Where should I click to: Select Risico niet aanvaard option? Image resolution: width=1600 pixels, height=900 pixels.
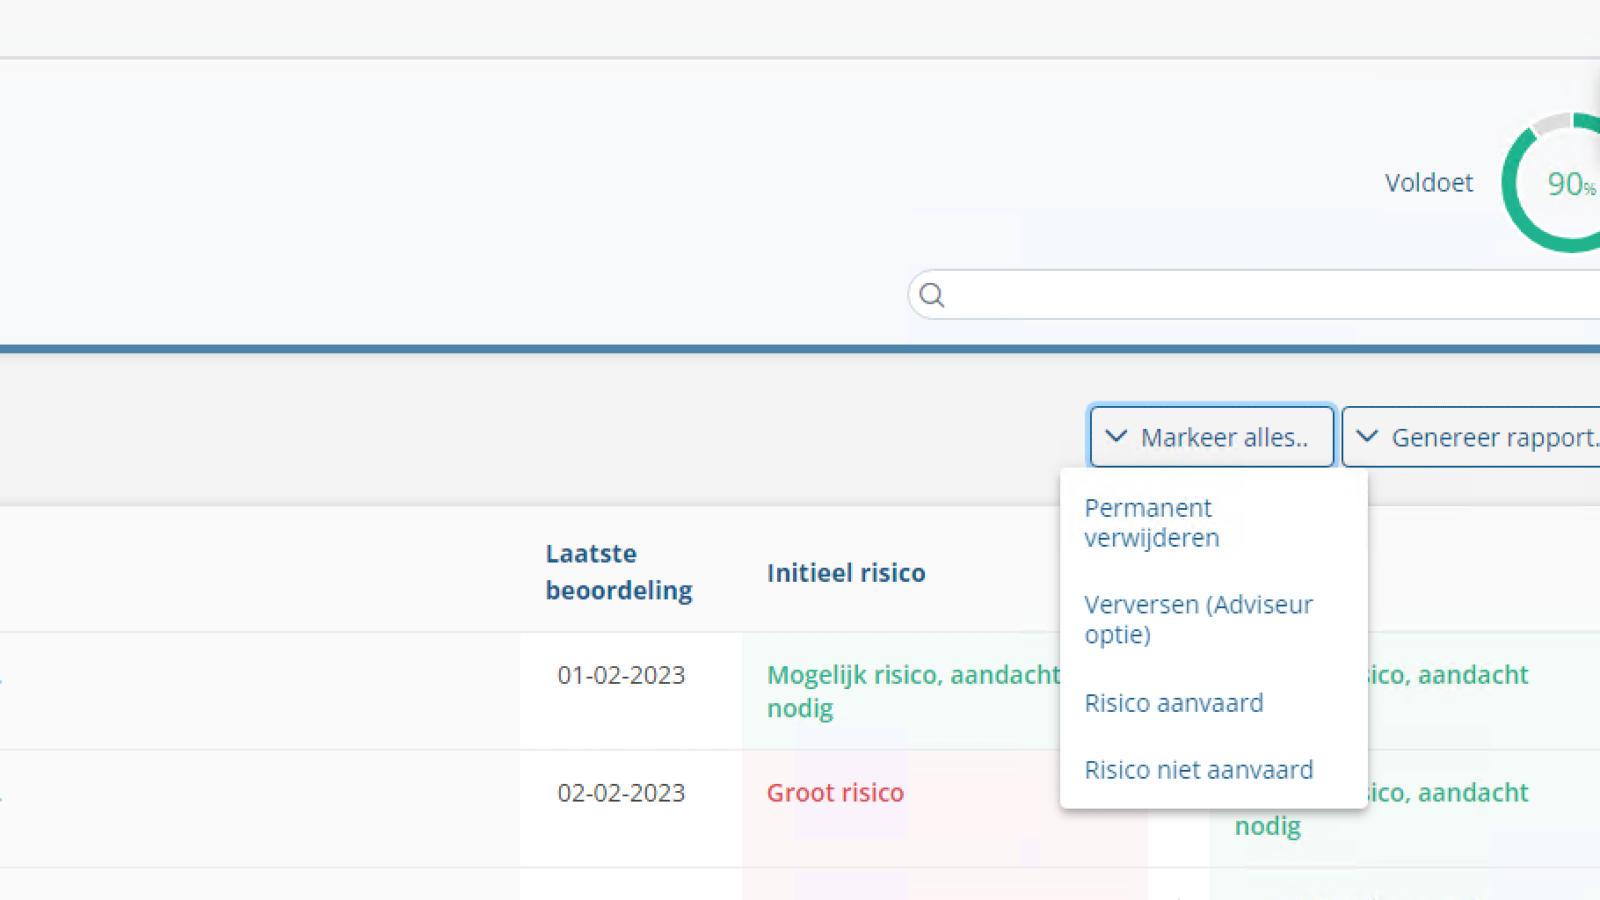[x=1199, y=770]
